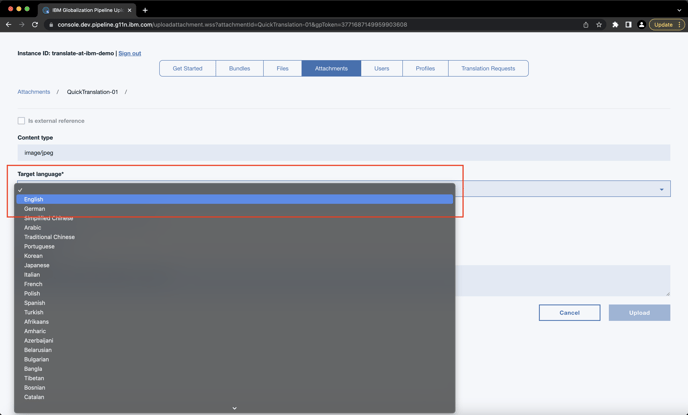Go to Translation Requests tab
The image size is (688, 415).
pos(488,68)
